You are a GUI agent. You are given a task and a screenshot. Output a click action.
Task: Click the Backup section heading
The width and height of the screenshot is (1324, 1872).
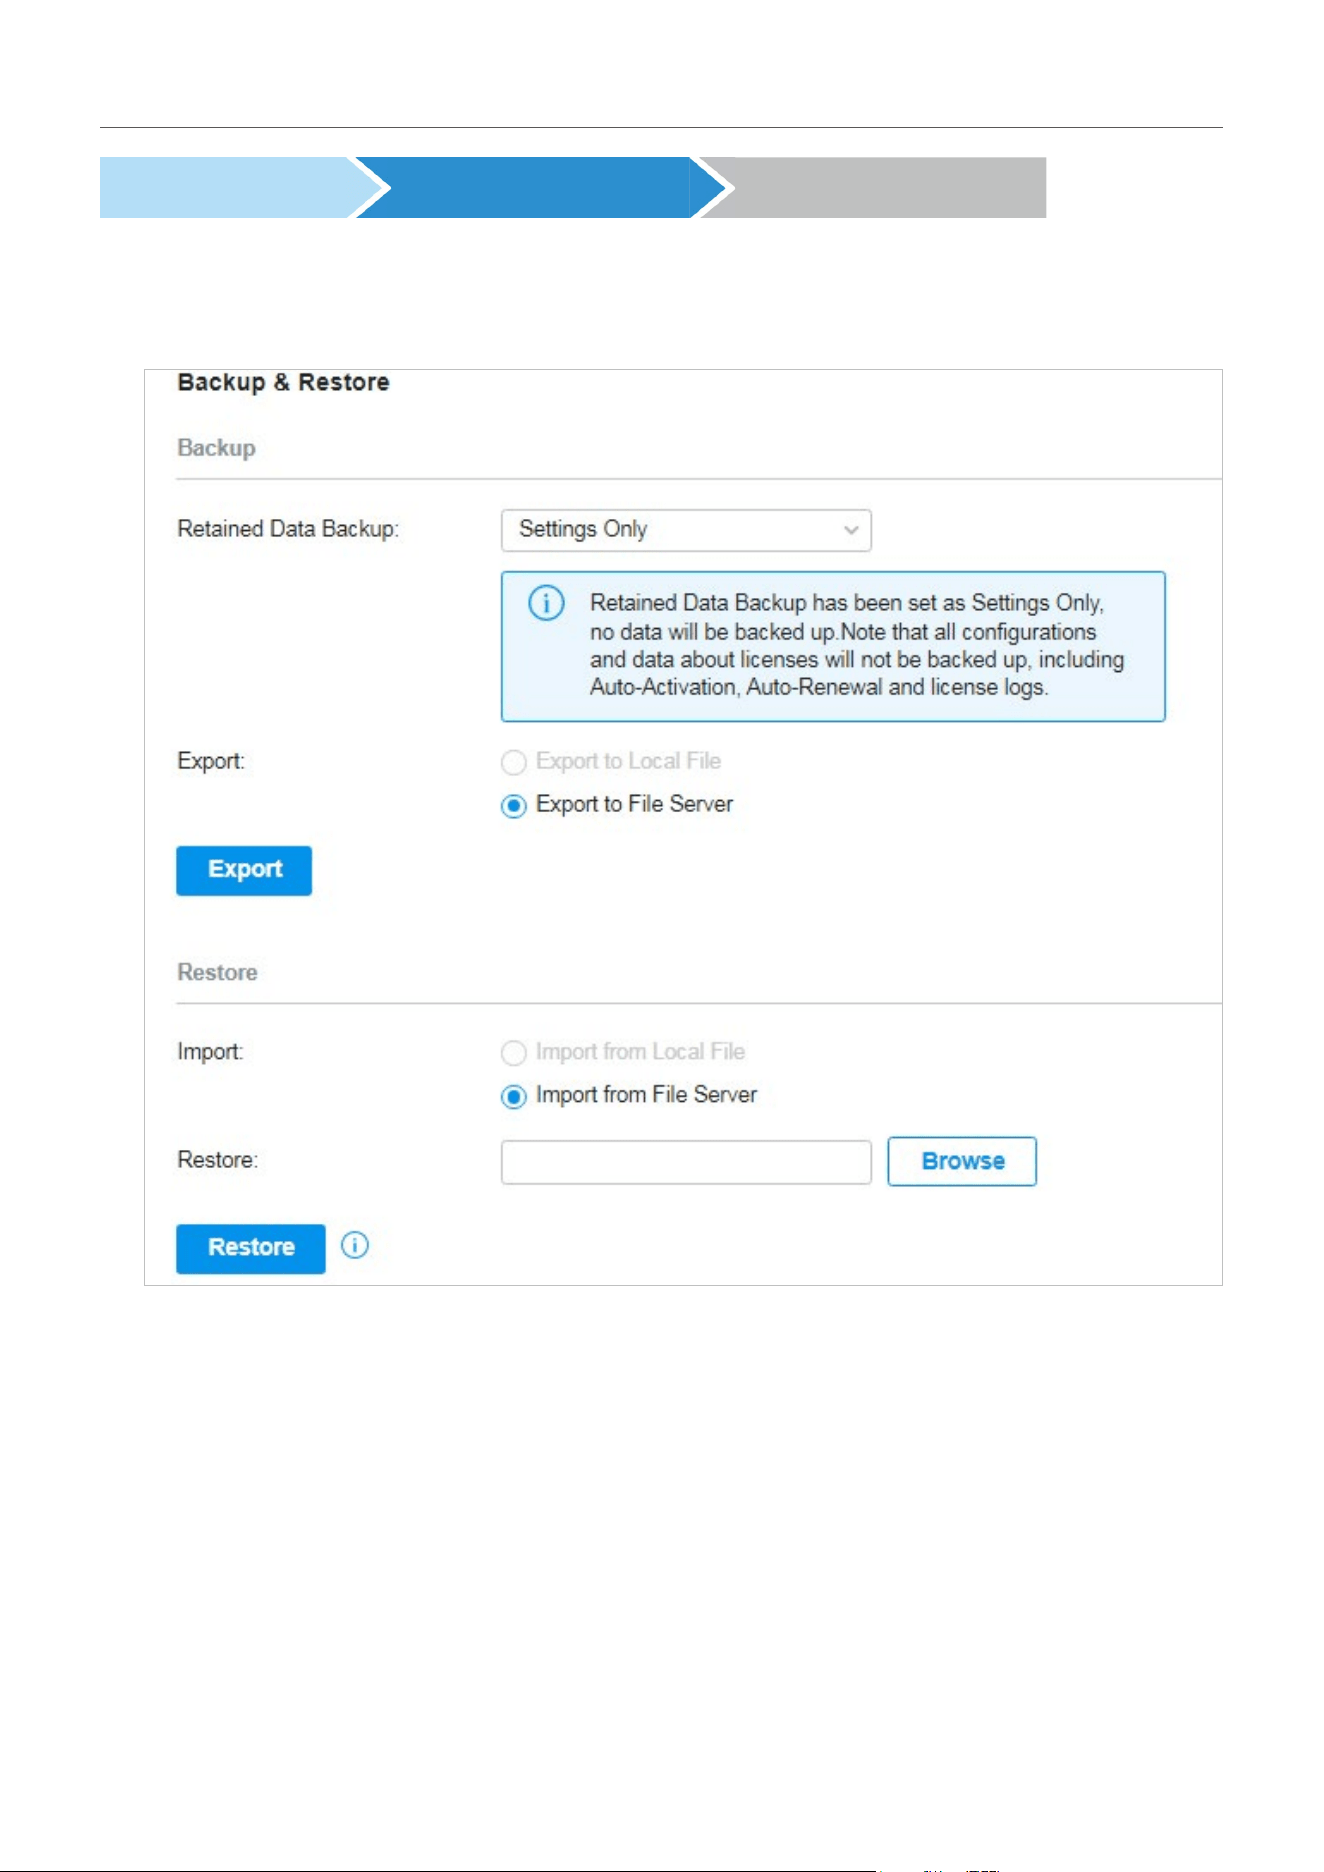point(216,448)
